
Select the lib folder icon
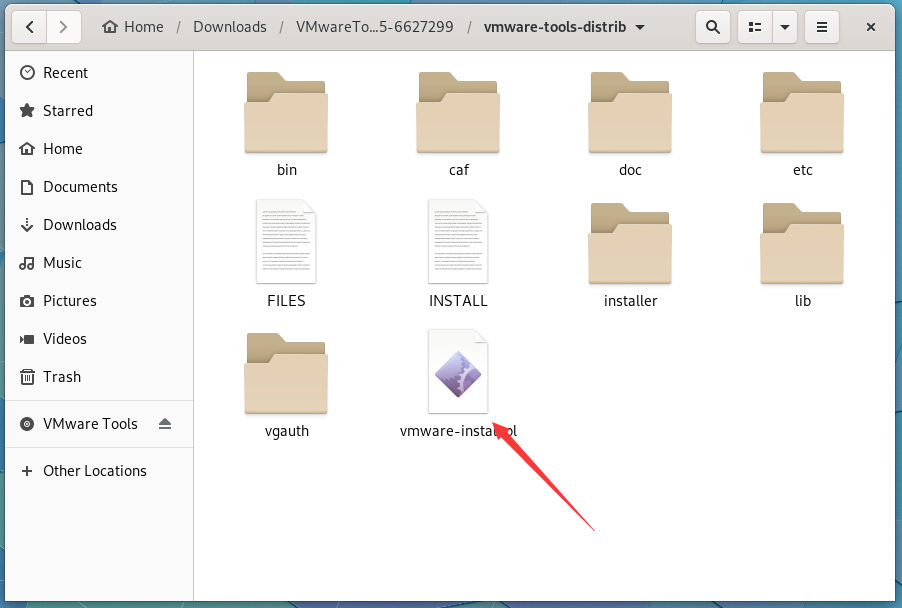point(802,243)
